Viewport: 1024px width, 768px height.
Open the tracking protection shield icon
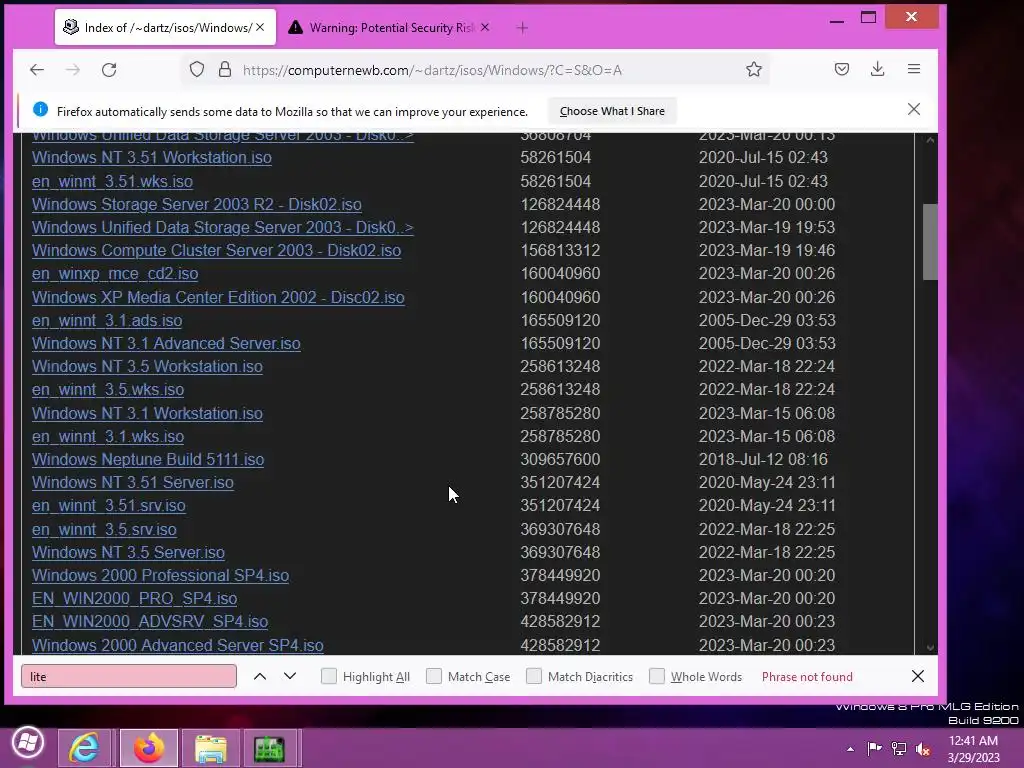(x=197, y=69)
